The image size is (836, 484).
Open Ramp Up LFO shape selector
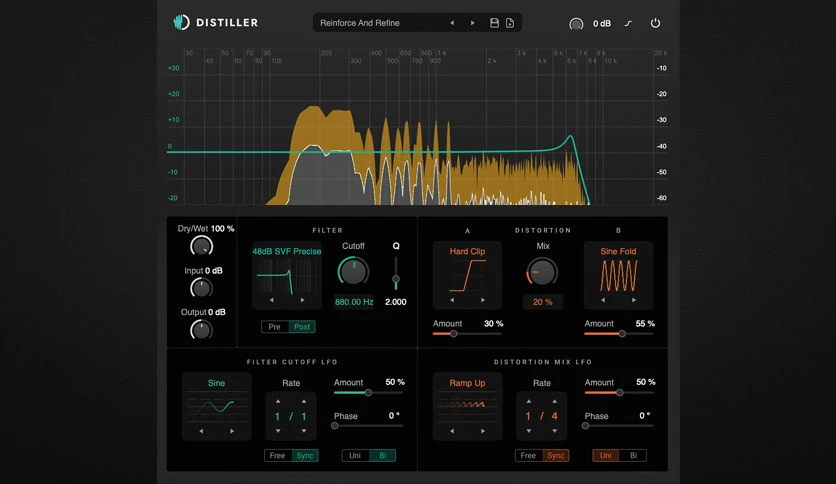(467, 383)
